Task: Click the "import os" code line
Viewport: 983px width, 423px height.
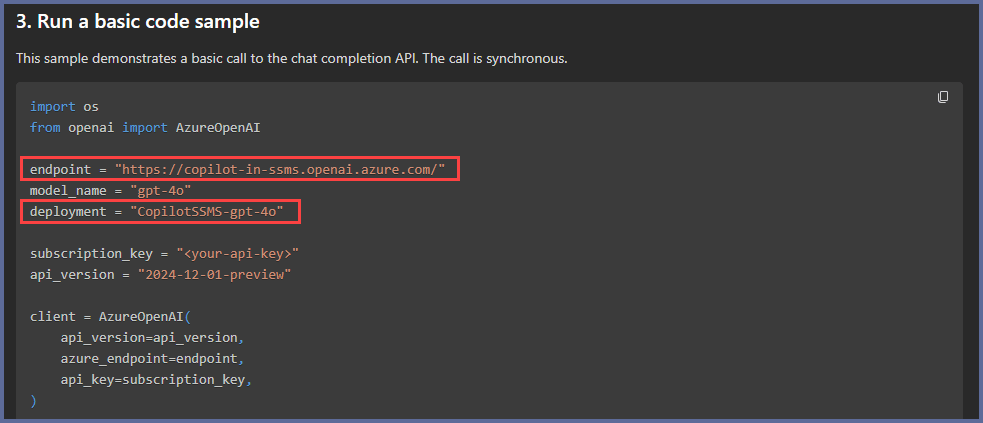Action: pyautogui.click(x=64, y=106)
